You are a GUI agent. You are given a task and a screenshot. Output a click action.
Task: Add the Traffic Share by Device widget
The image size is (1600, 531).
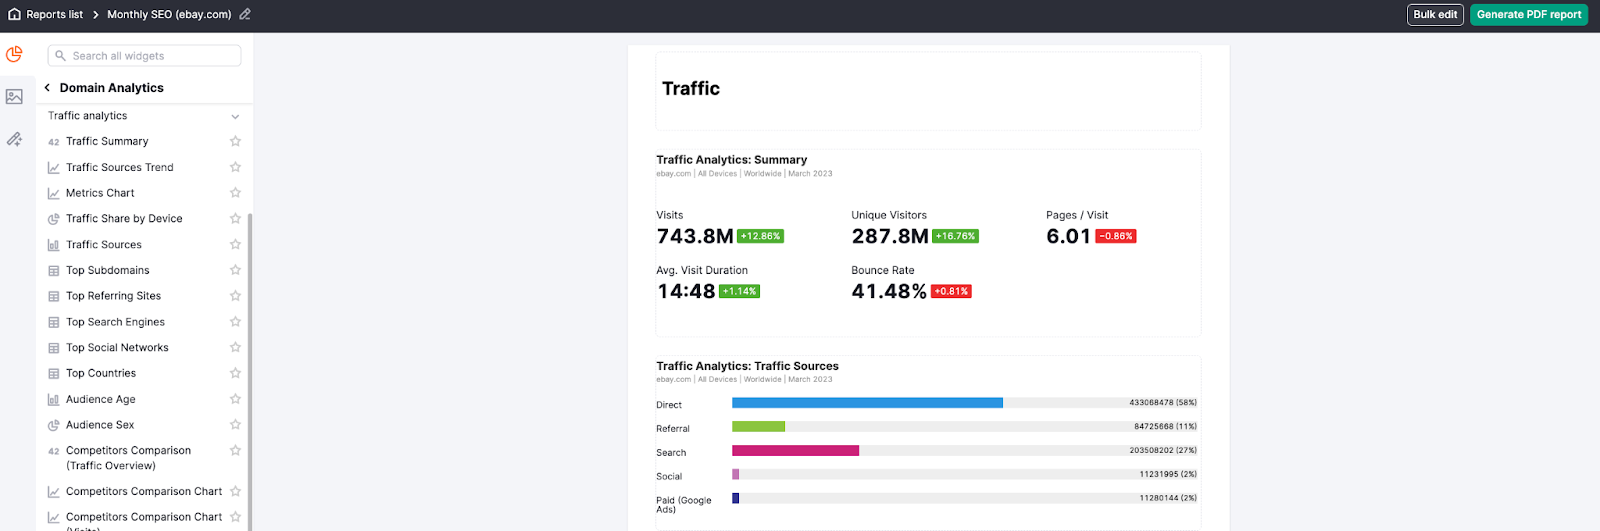124,218
